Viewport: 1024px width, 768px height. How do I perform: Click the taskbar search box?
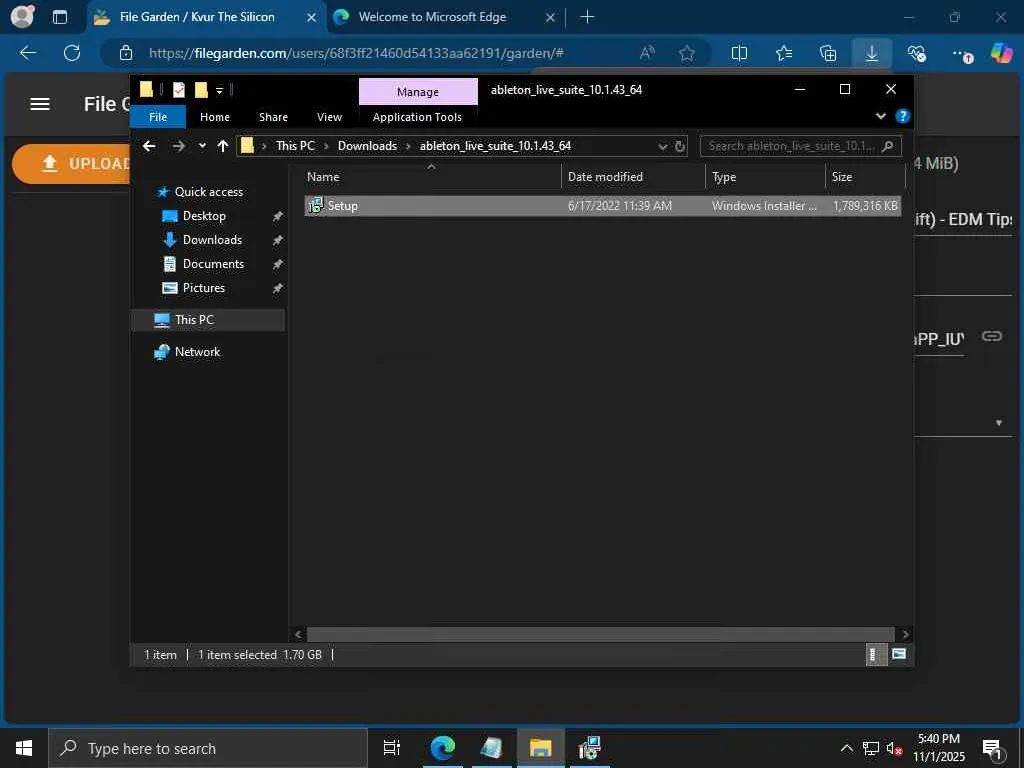[208, 748]
